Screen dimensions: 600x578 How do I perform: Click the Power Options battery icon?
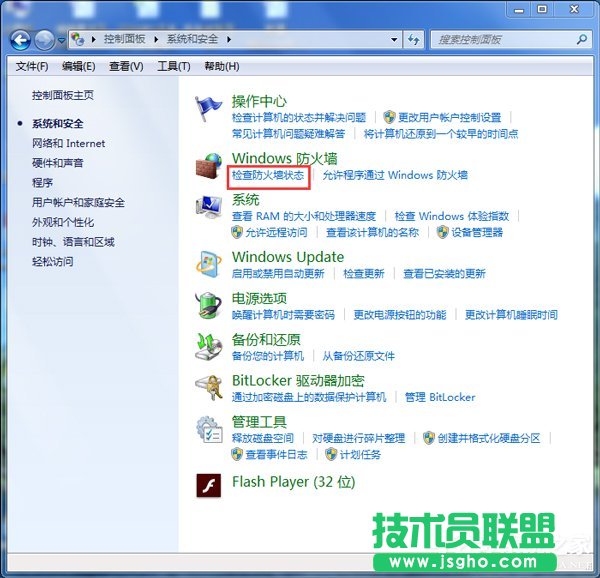tap(209, 305)
